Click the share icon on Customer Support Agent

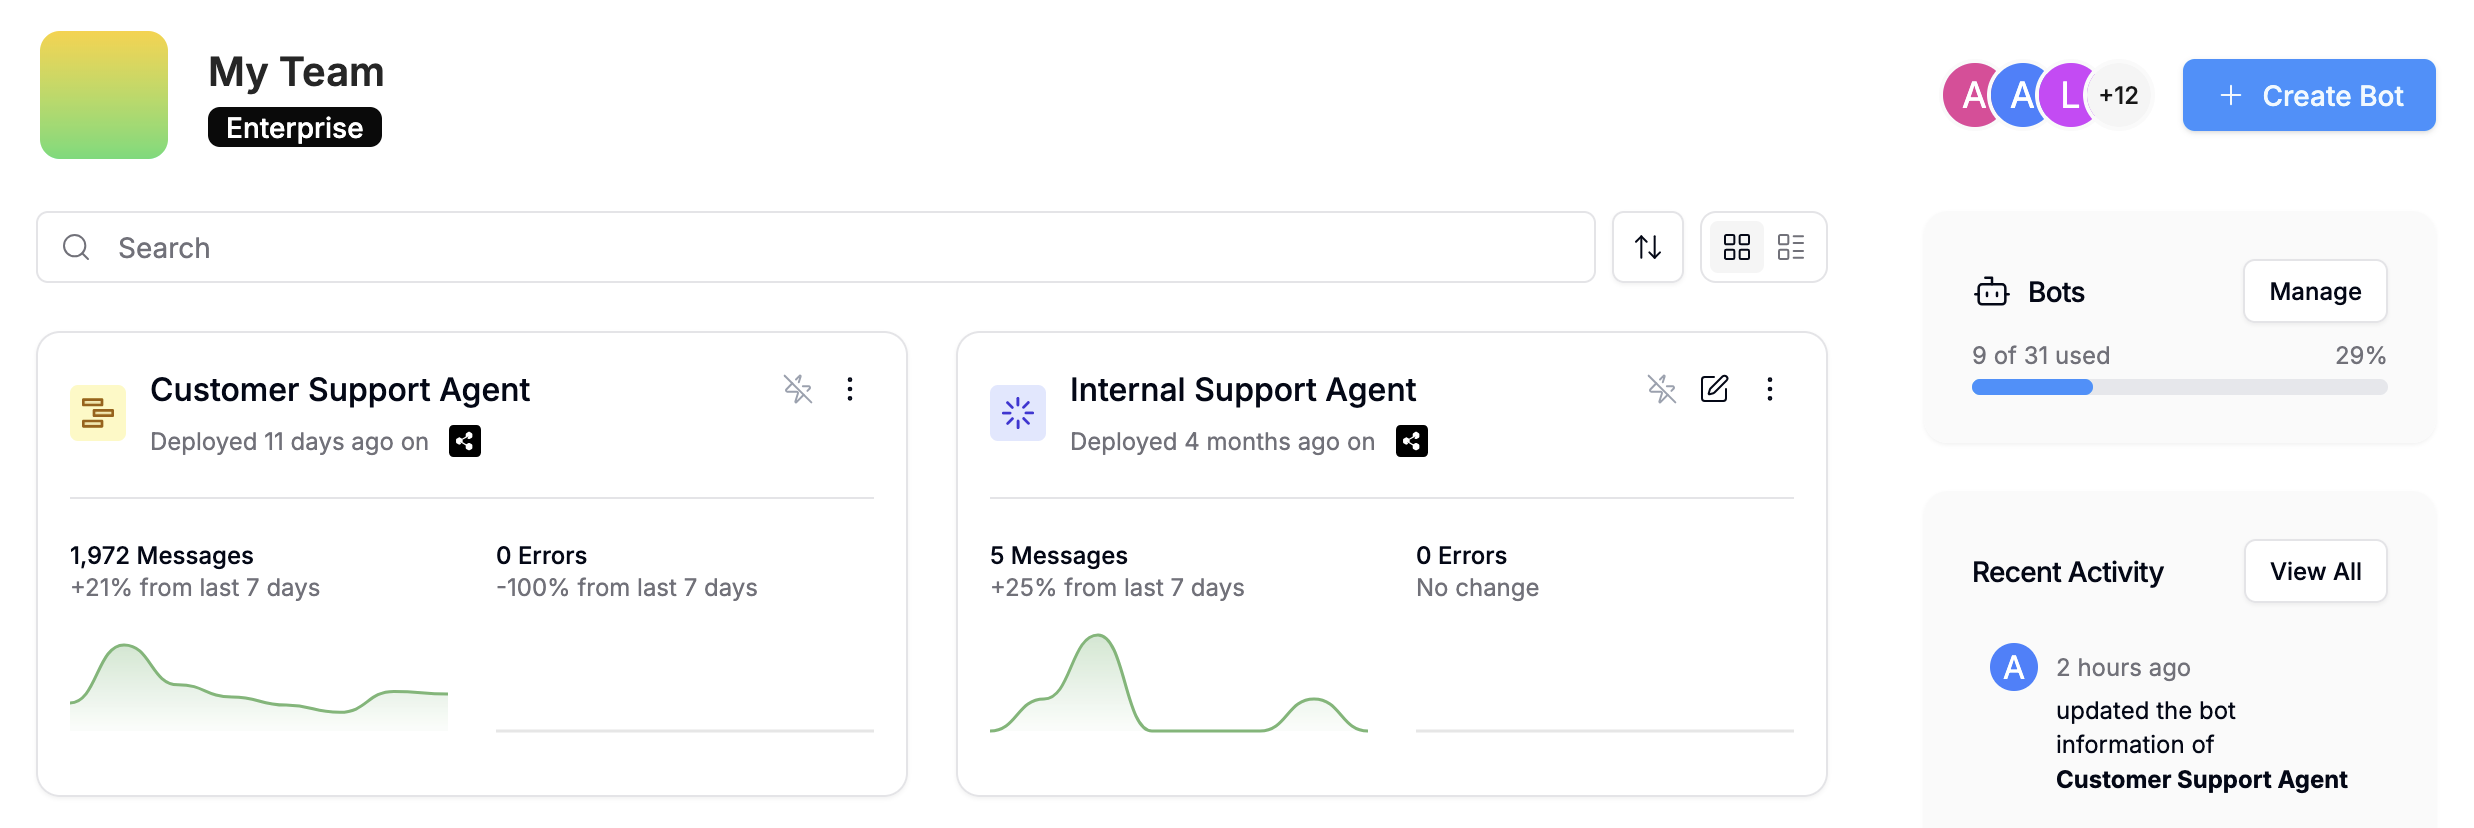tap(465, 441)
